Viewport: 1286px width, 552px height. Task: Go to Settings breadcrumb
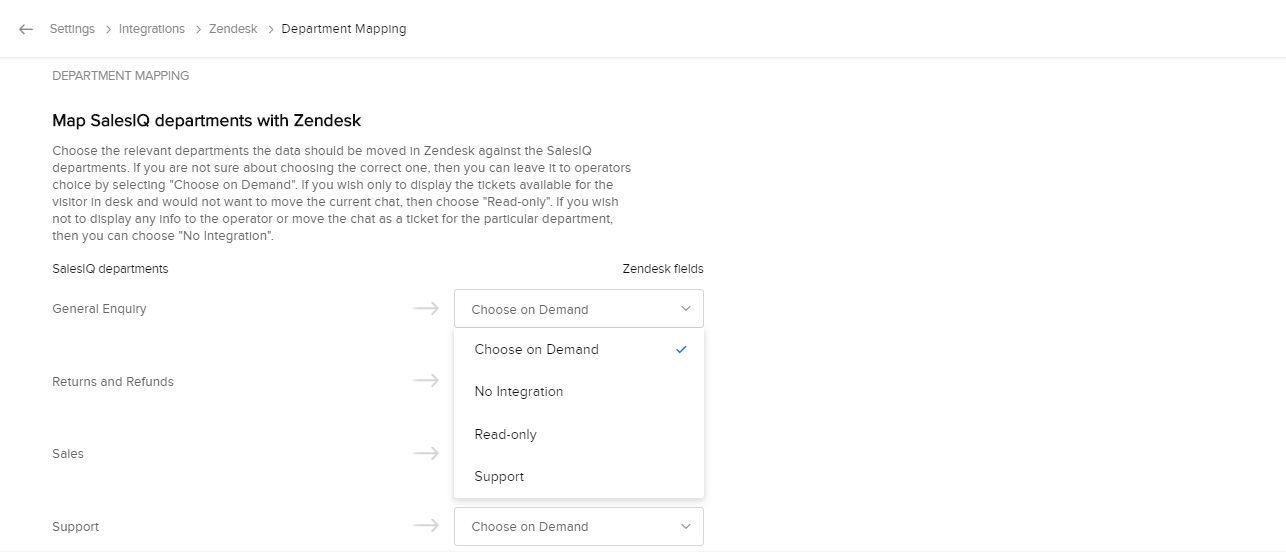[72, 29]
